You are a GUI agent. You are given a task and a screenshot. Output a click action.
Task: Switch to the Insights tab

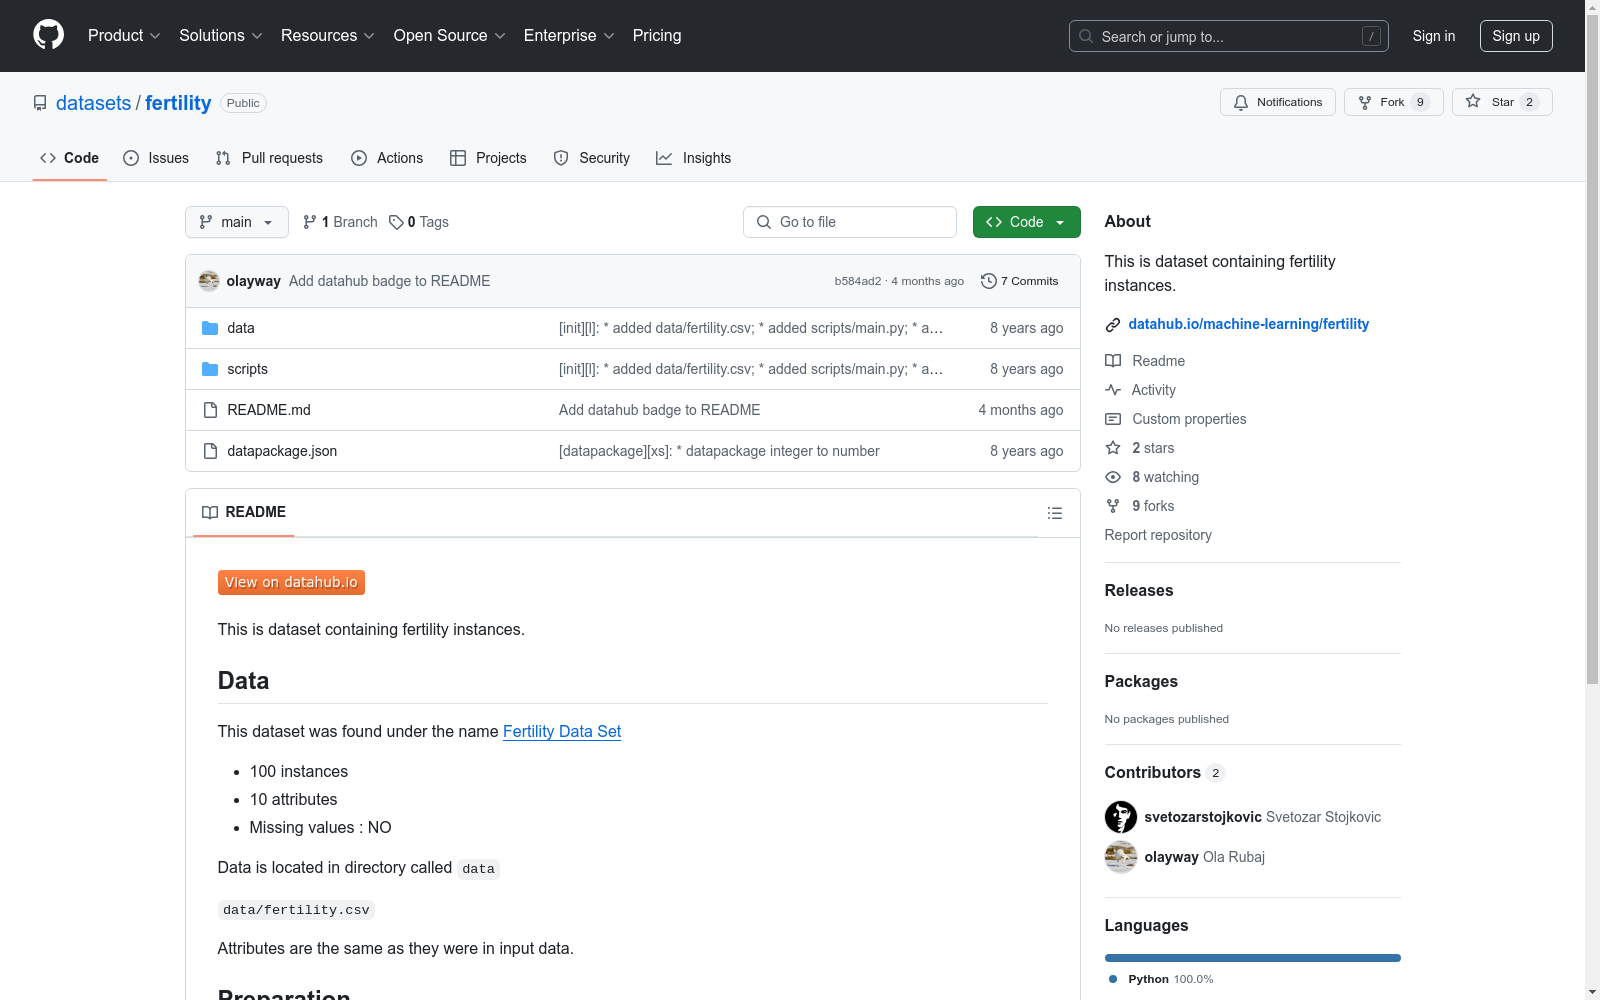[694, 158]
